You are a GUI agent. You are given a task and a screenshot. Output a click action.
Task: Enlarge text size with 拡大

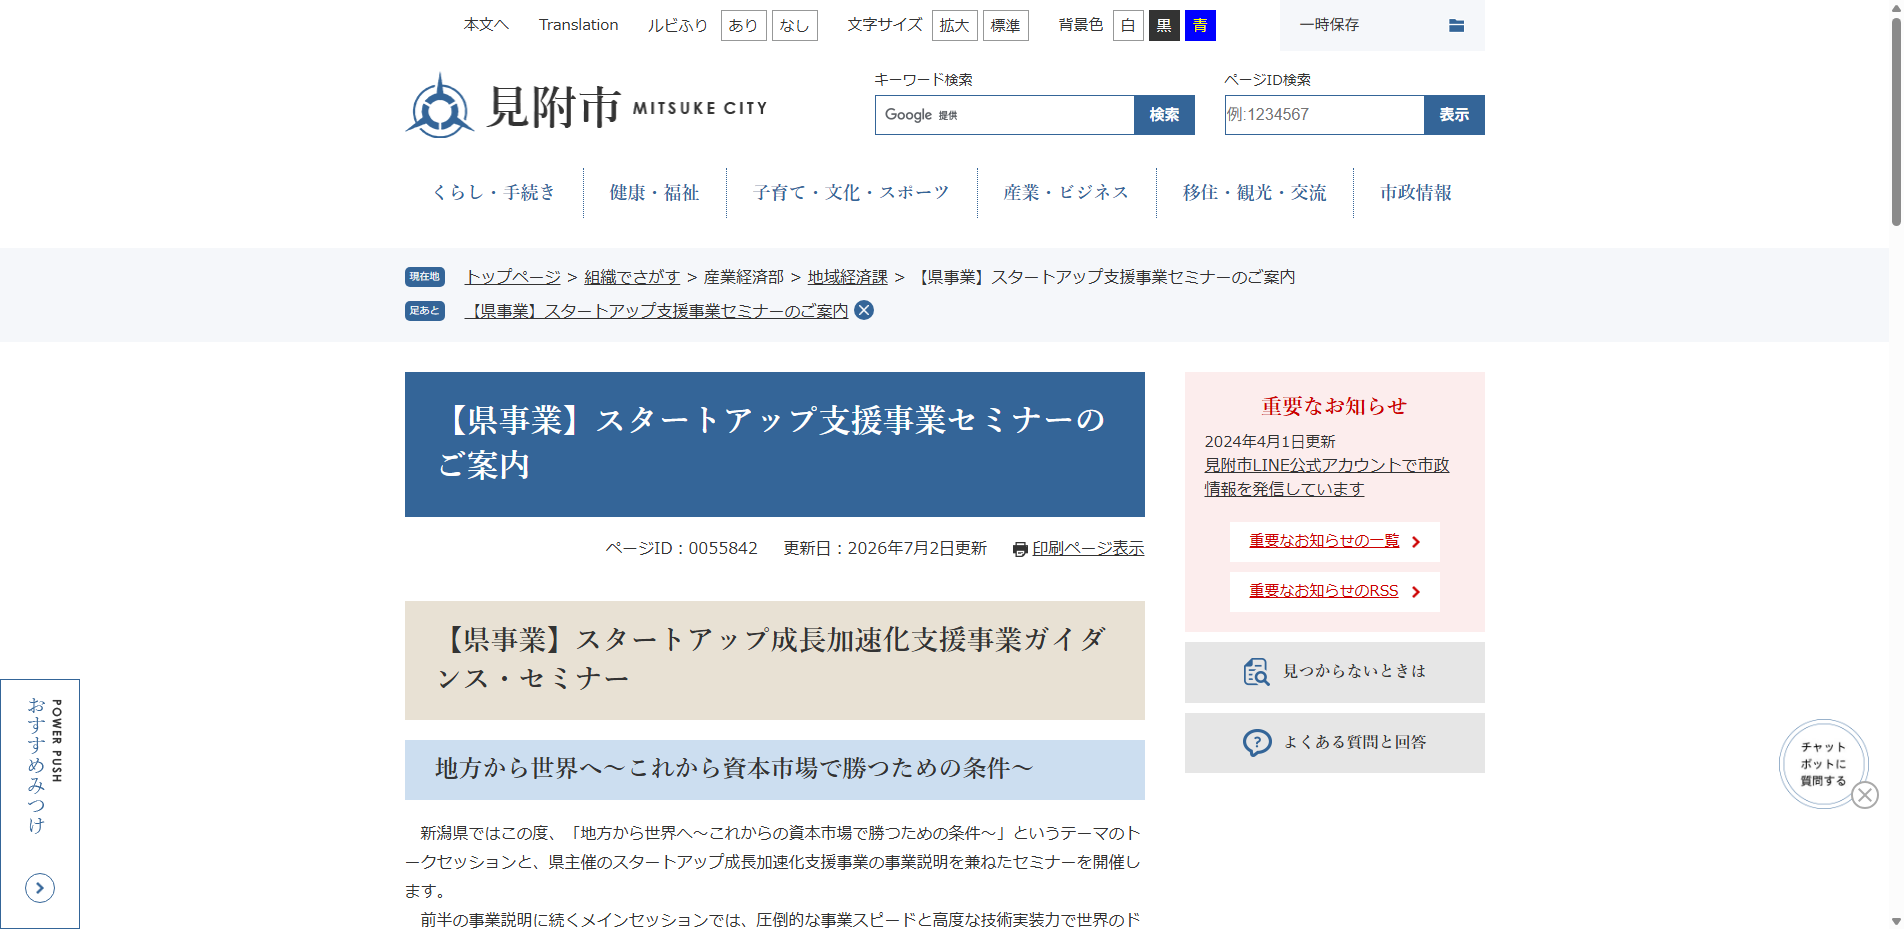point(955,25)
